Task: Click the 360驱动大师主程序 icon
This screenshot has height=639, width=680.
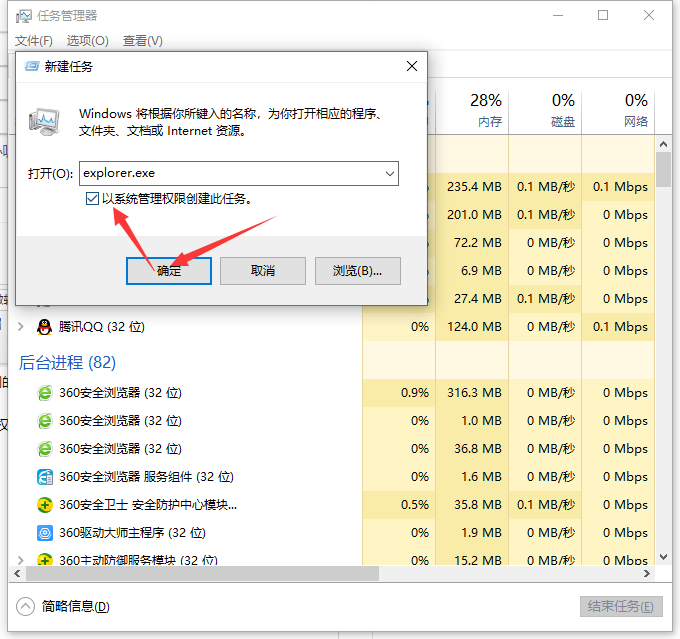Action: click(x=45, y=533)
